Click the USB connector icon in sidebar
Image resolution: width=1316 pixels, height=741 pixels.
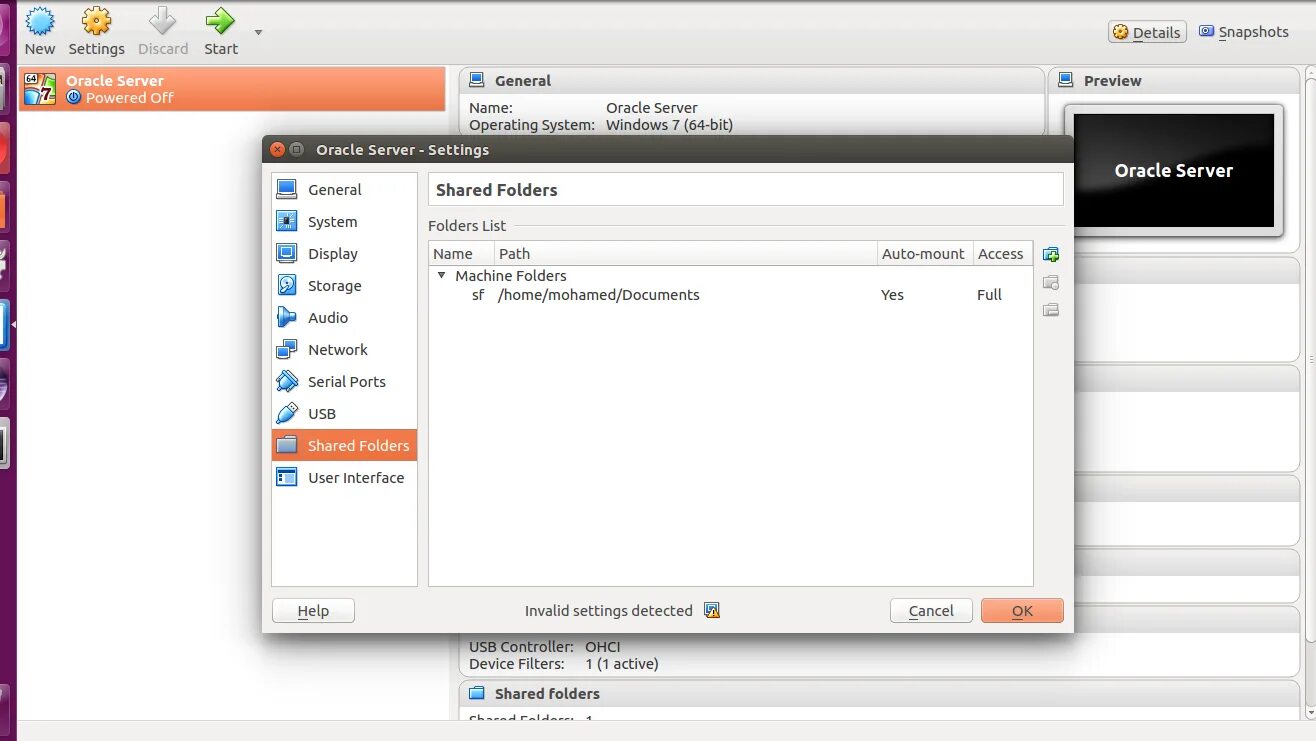287,413
